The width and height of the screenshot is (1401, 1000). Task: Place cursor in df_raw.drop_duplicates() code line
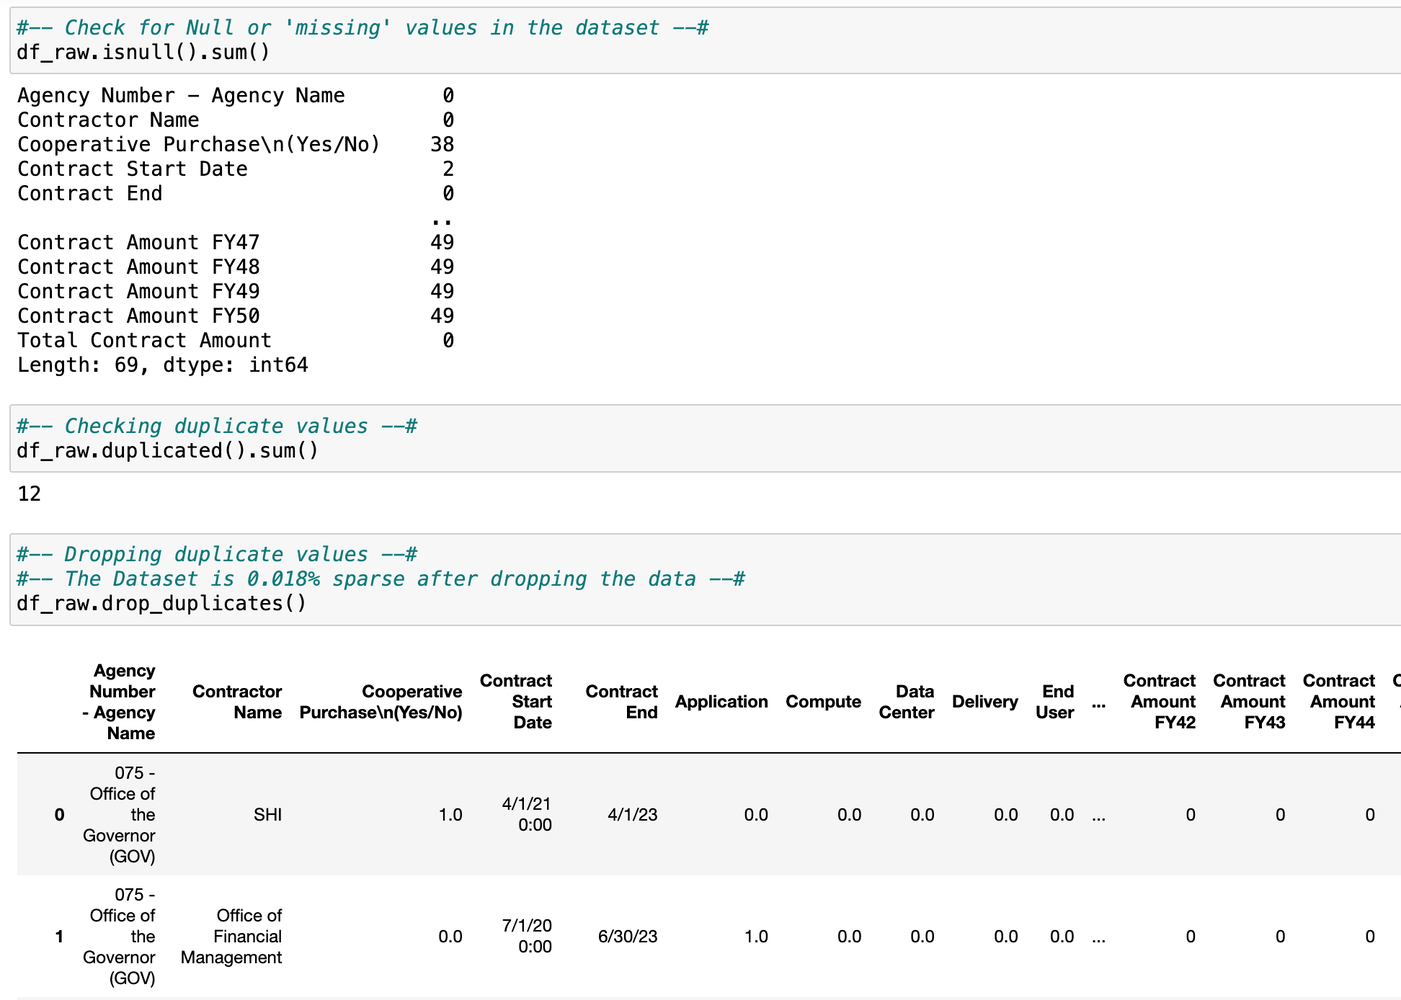coord(161,603)
